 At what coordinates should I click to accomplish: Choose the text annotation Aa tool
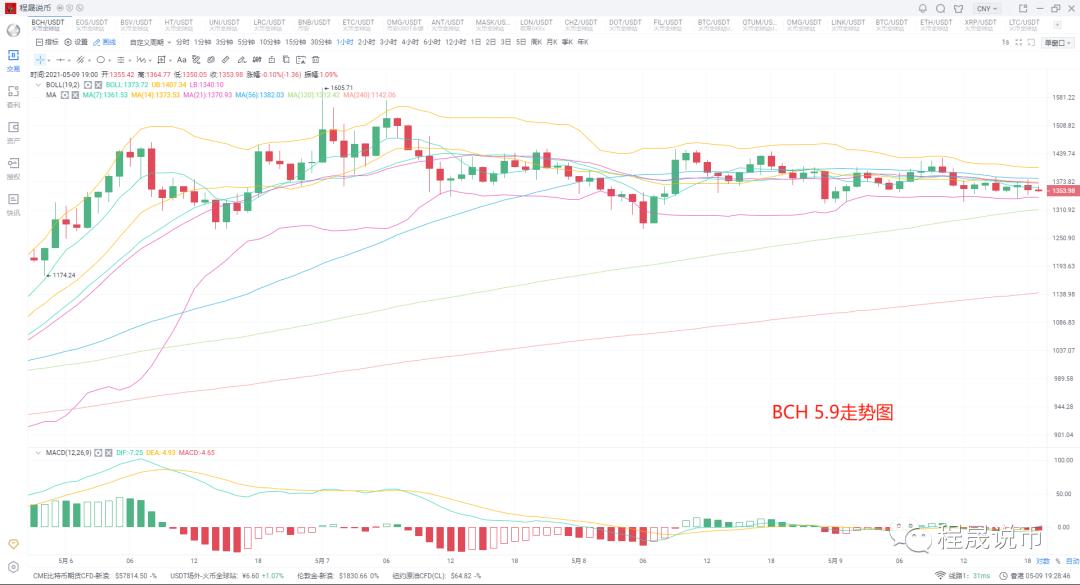click(x=182, y=60)
